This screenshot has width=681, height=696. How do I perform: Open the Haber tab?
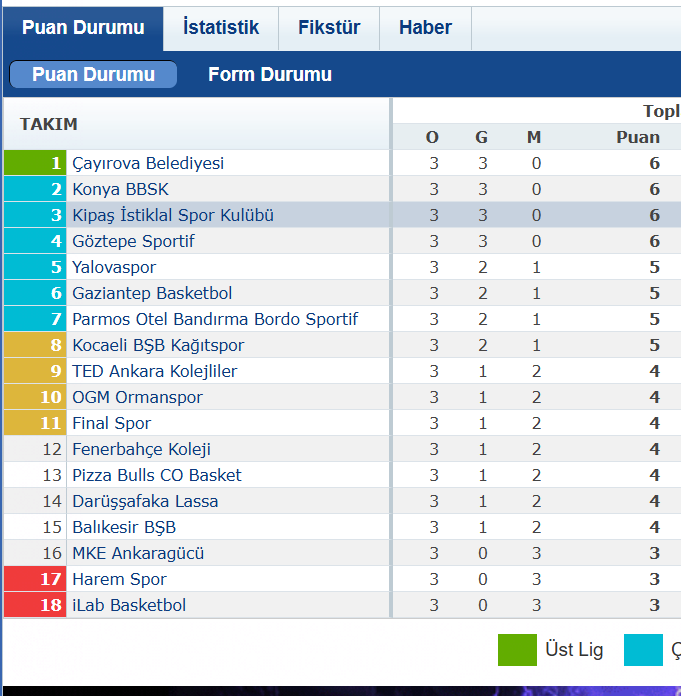pos(425,27)
